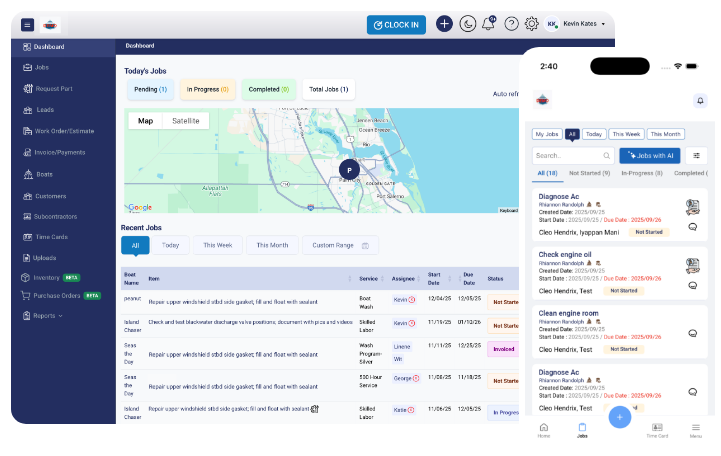The height and width of the screenshot is (456, 721).
Task: Click the Pending jobs status chip
Action: point(149,90)
